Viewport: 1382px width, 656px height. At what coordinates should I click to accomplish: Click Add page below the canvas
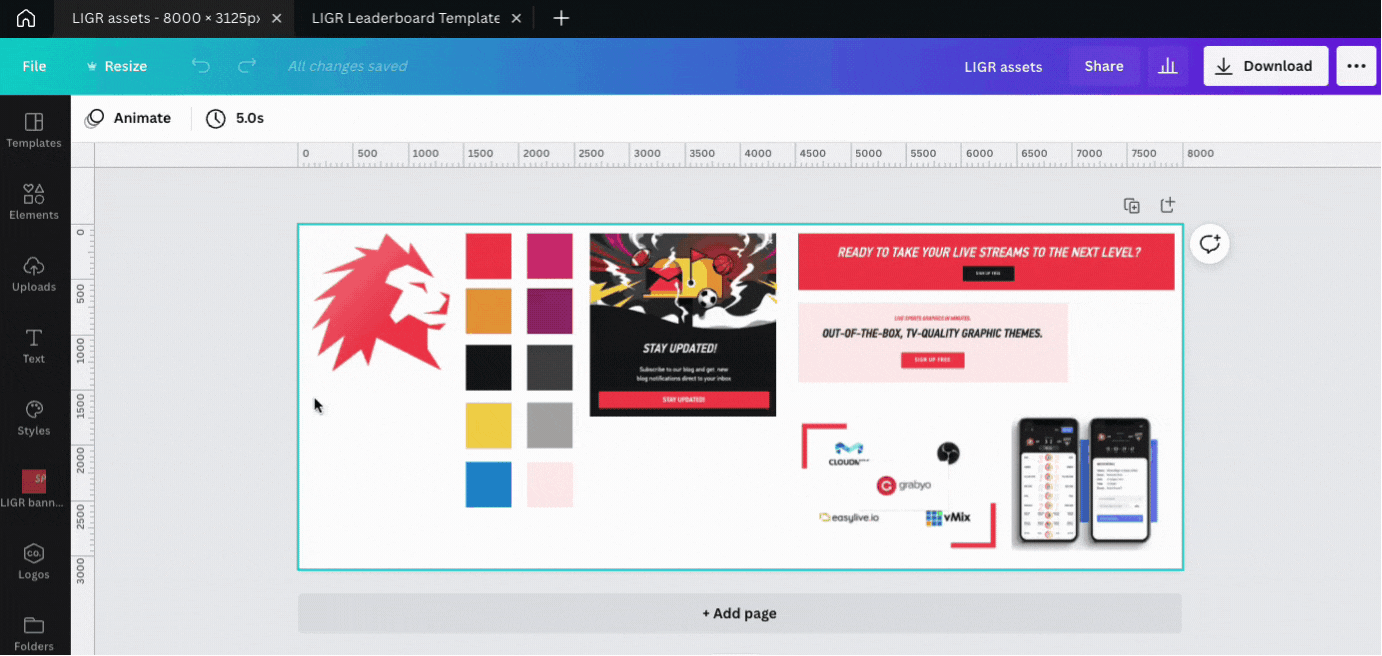point(739,613)
